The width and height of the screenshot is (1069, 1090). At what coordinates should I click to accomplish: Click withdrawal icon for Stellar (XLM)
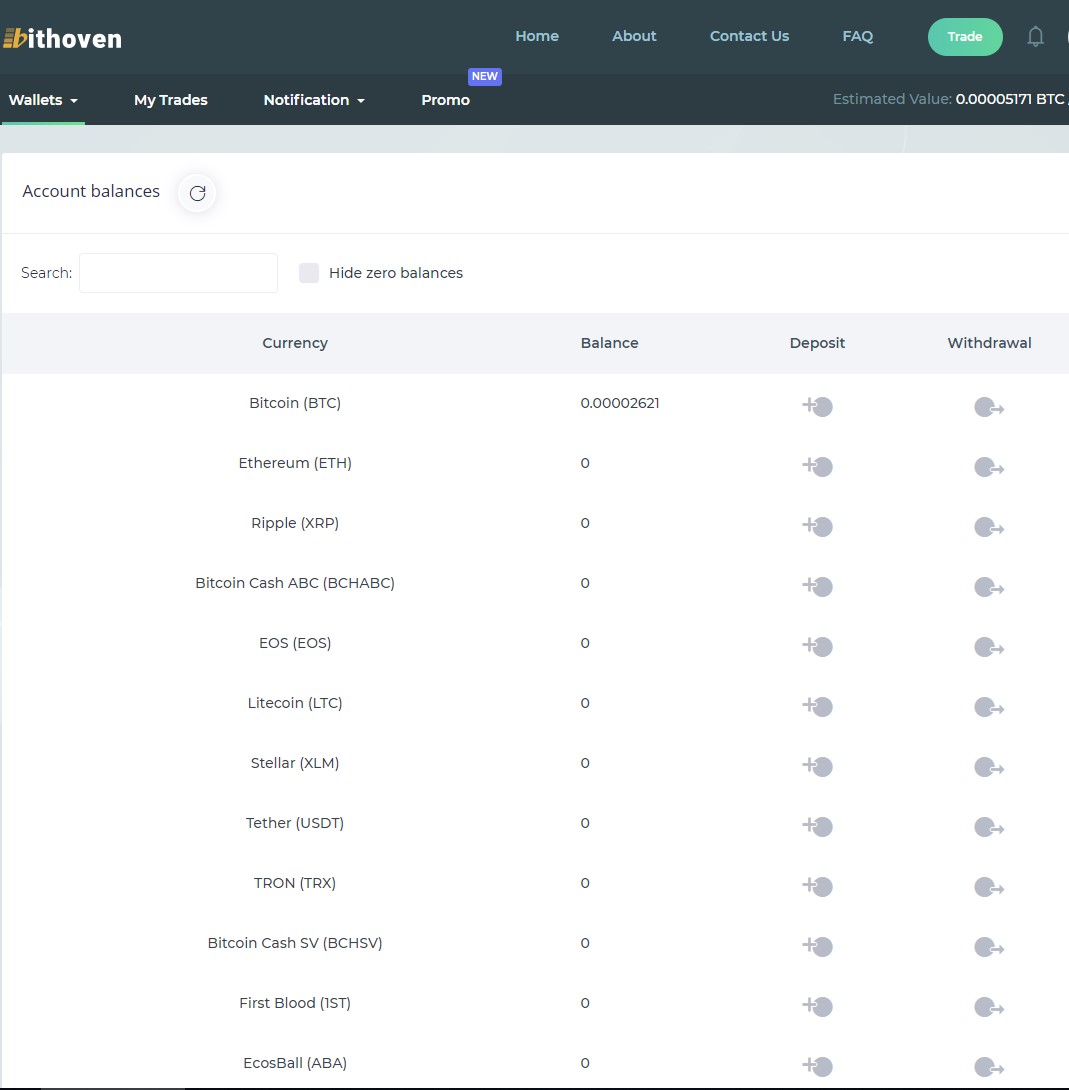[988, 767]
